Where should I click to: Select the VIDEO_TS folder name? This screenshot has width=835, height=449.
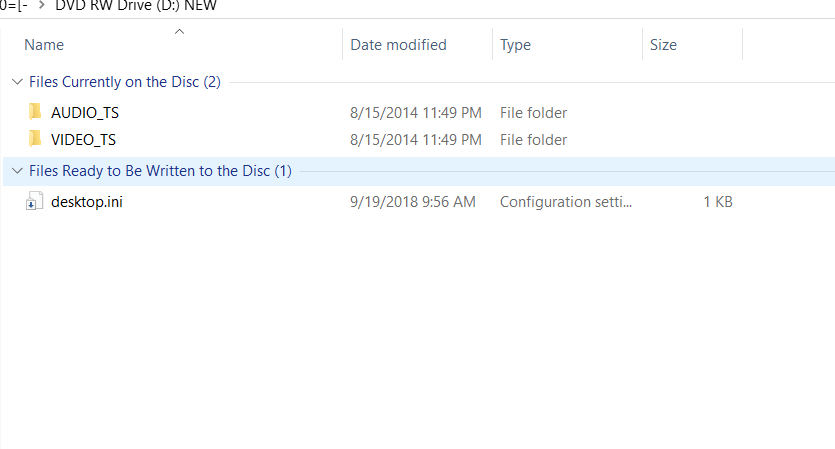pyautogui.click(x=83, y=140)
